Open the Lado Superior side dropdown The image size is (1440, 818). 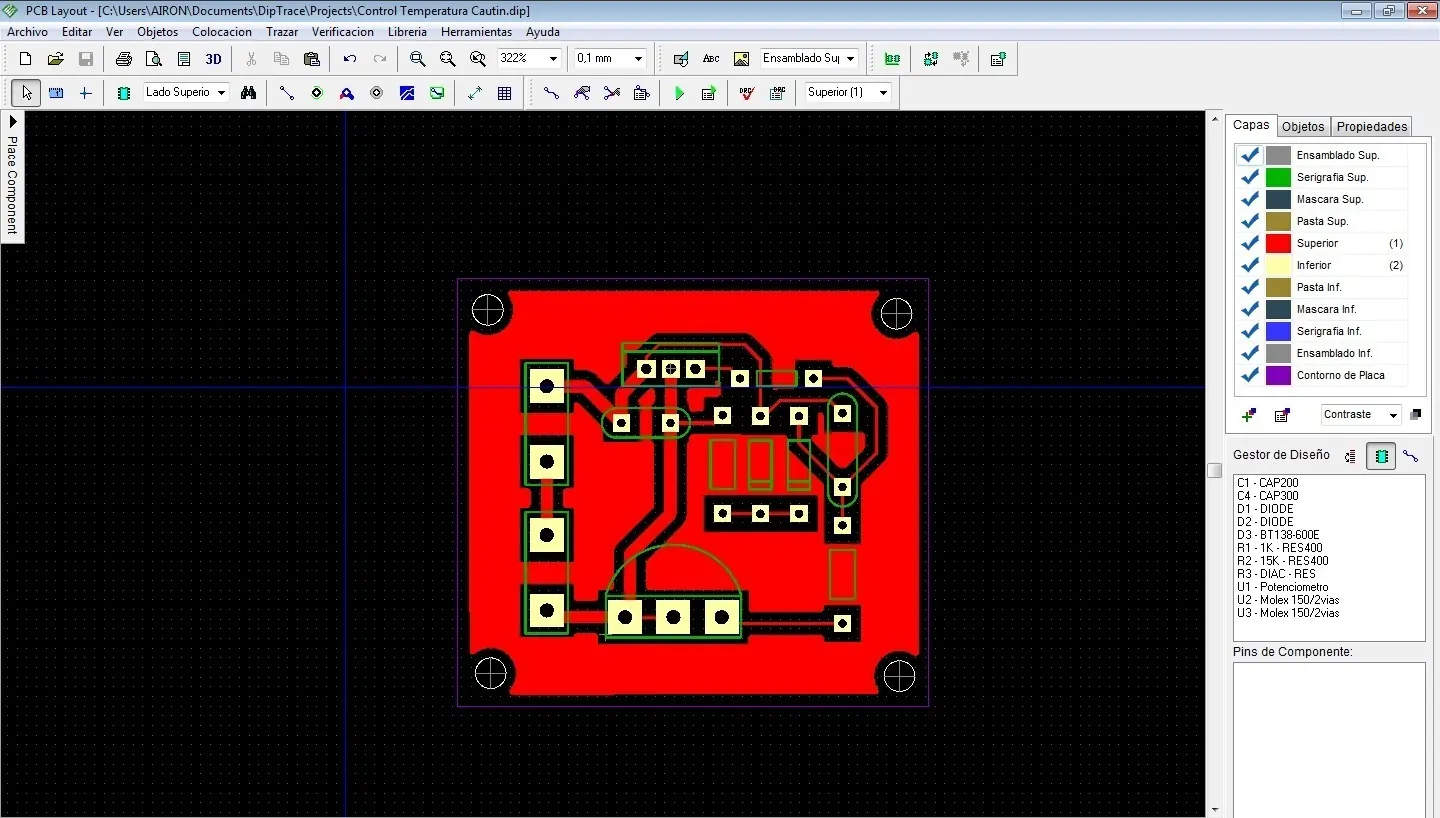pos(221,93)
